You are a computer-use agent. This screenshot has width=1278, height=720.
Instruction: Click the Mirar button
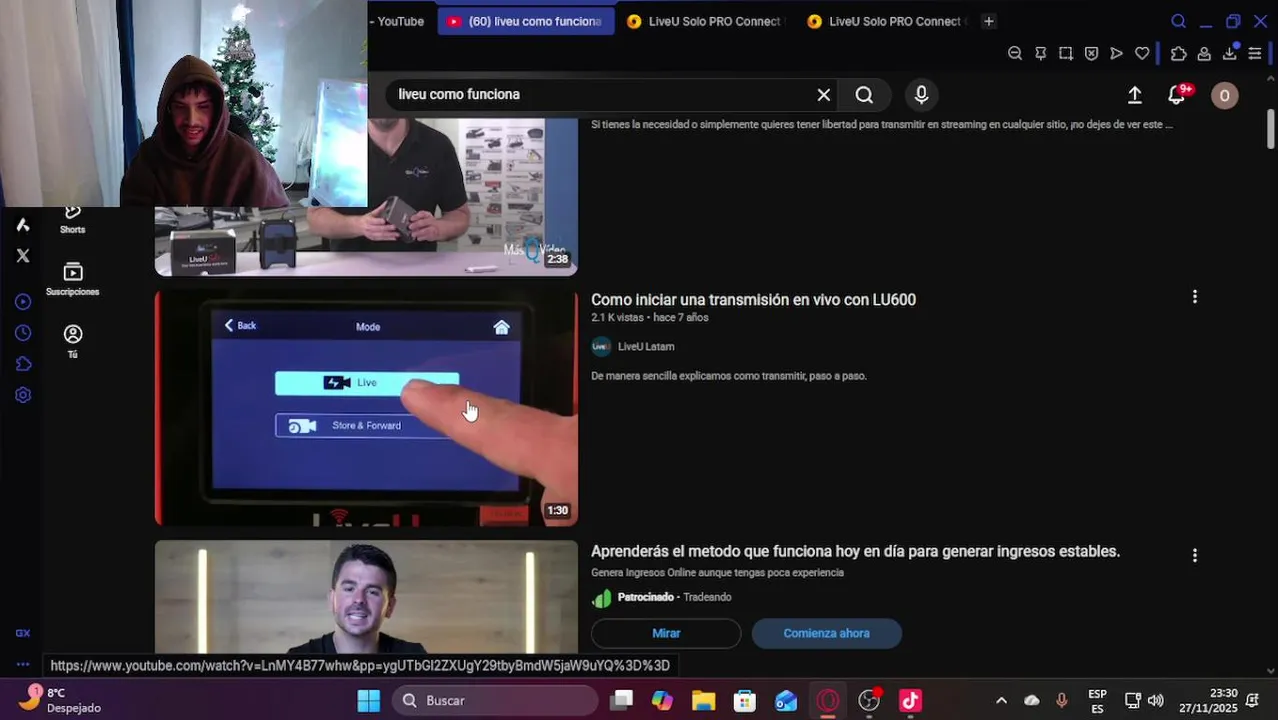(x=666, y=633)
